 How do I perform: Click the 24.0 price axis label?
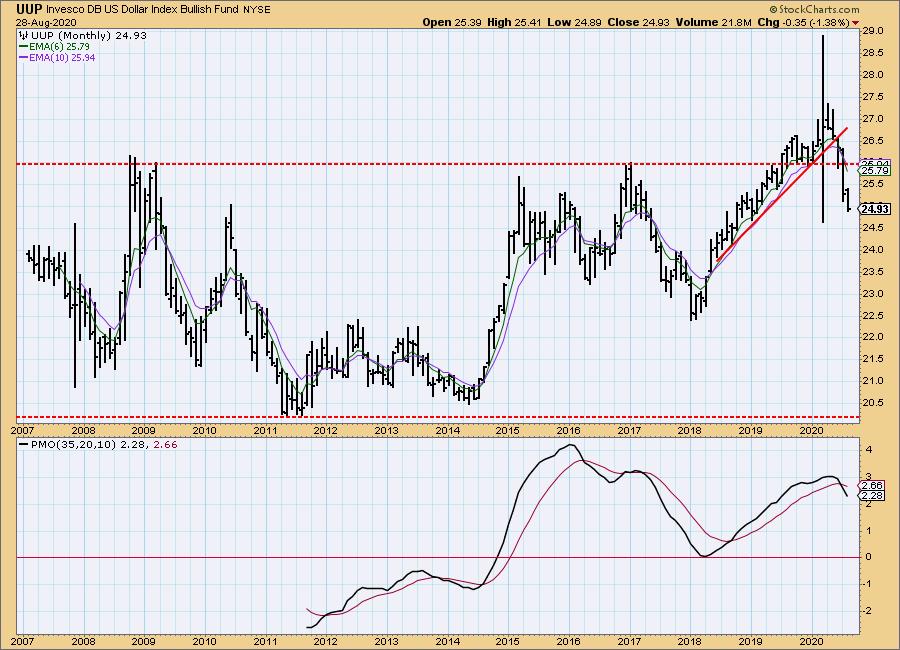click(872, 250)
